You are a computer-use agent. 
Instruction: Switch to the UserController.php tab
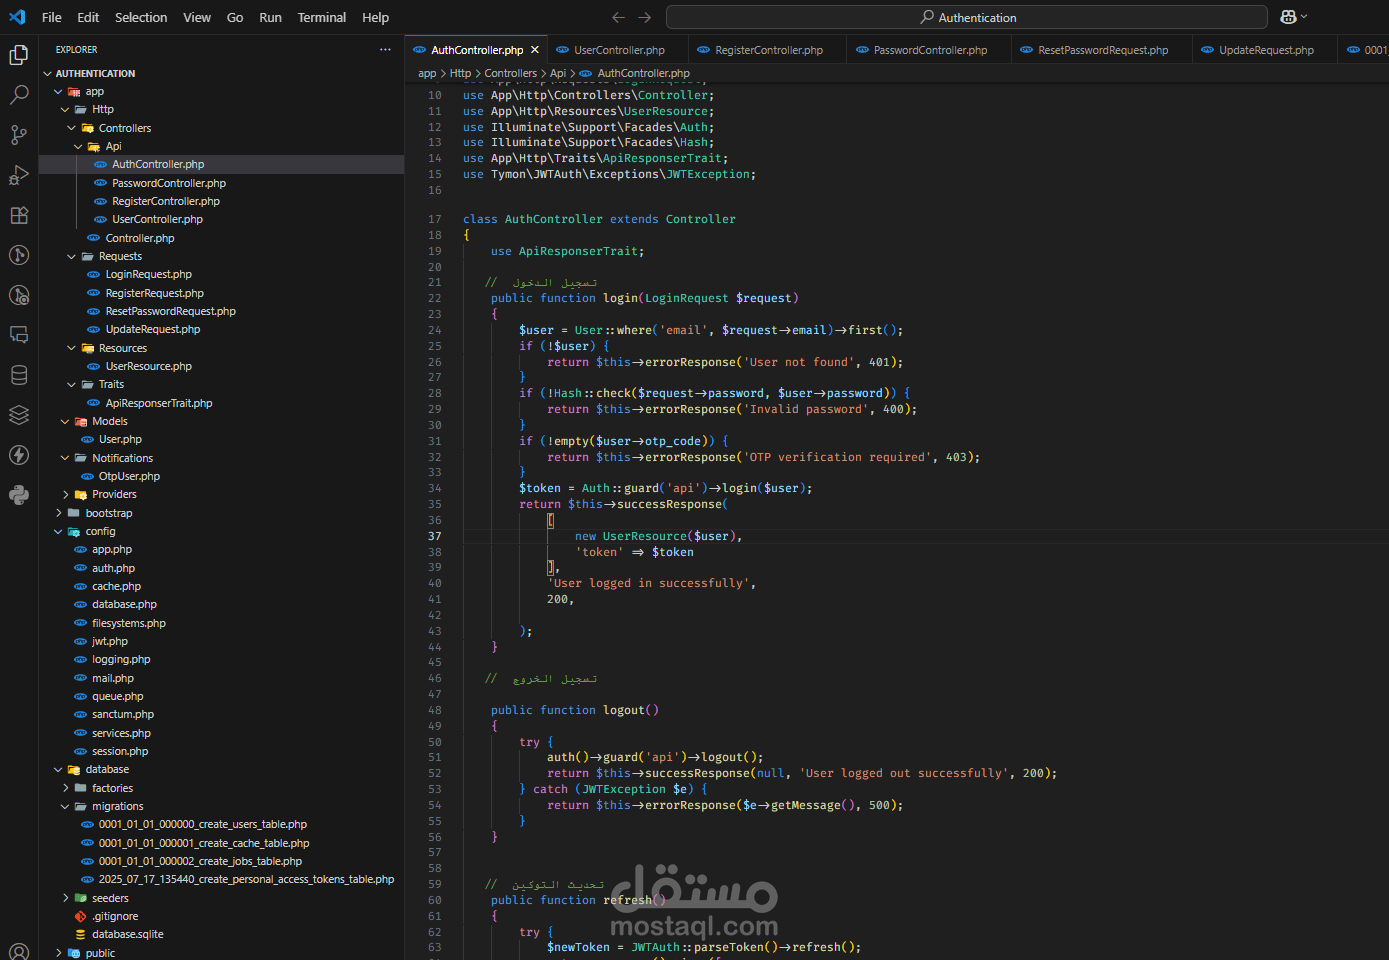[x=618, y=50]
